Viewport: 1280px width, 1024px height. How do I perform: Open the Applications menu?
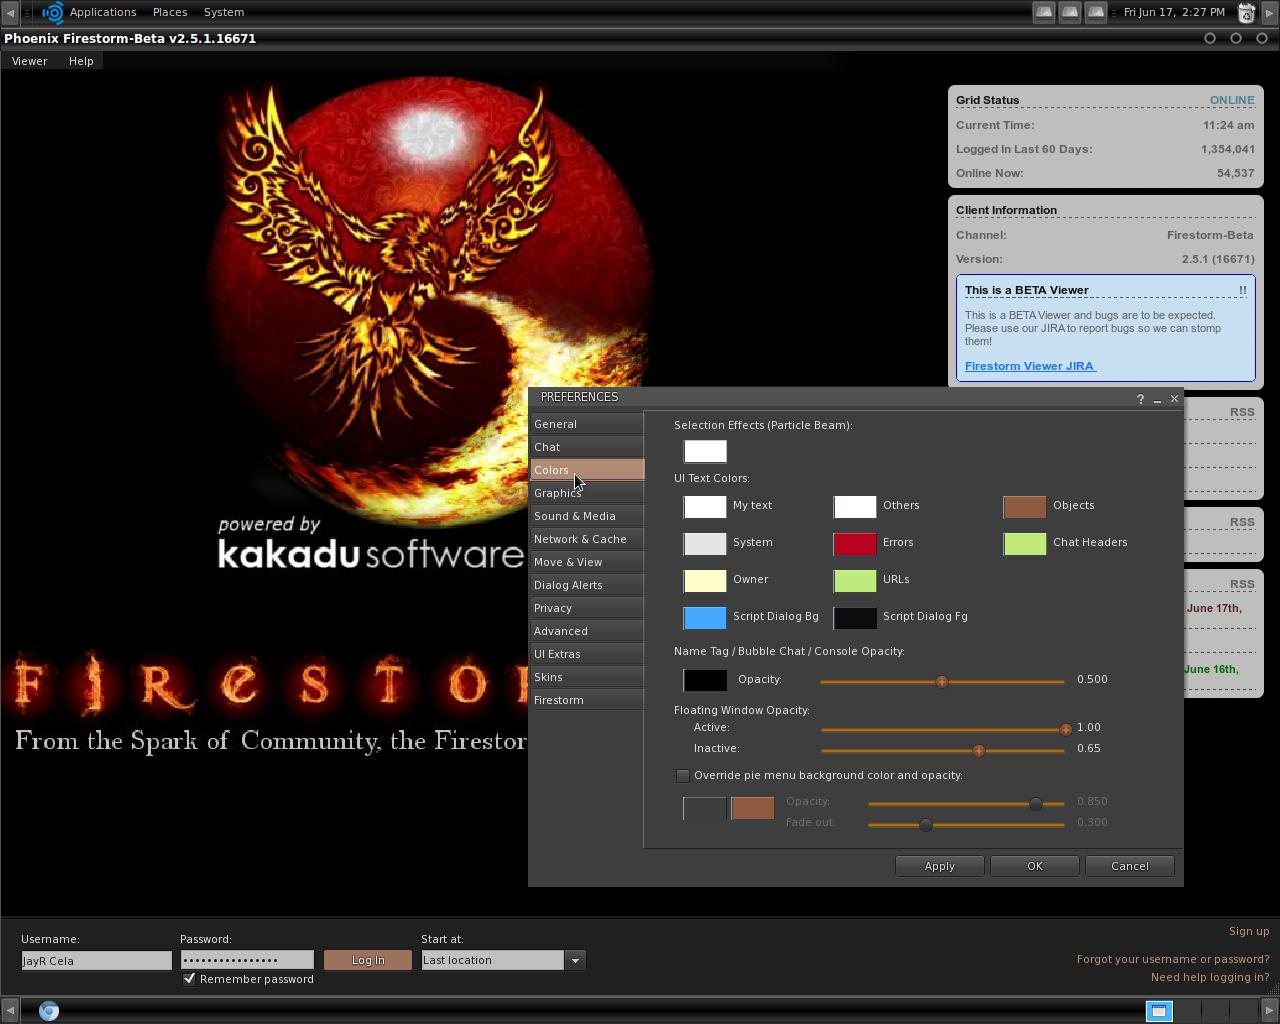pyautogui.click(x=103, y=12)
